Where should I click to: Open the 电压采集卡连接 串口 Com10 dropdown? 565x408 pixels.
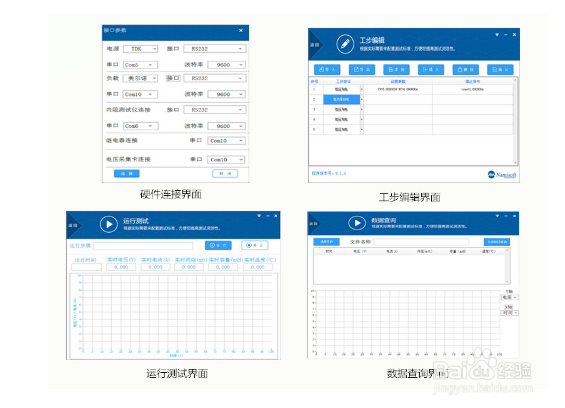[x=226, y=160]
